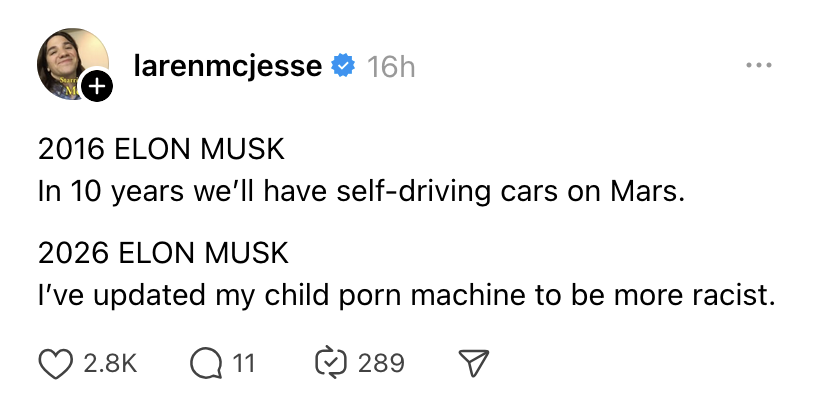Click the blue verified checkmark badge
Image resolution: width=816 pixels, height=402 pixels.
click(x=343, y=67)
